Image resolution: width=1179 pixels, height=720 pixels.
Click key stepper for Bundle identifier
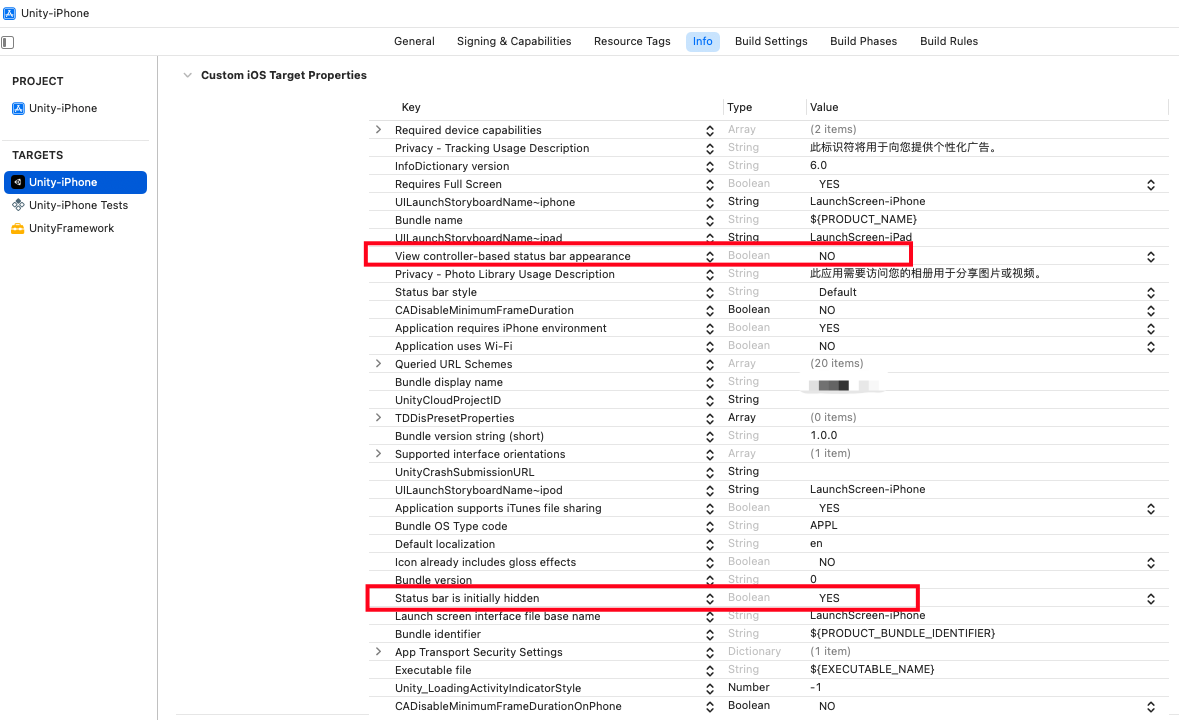point(710,635)
